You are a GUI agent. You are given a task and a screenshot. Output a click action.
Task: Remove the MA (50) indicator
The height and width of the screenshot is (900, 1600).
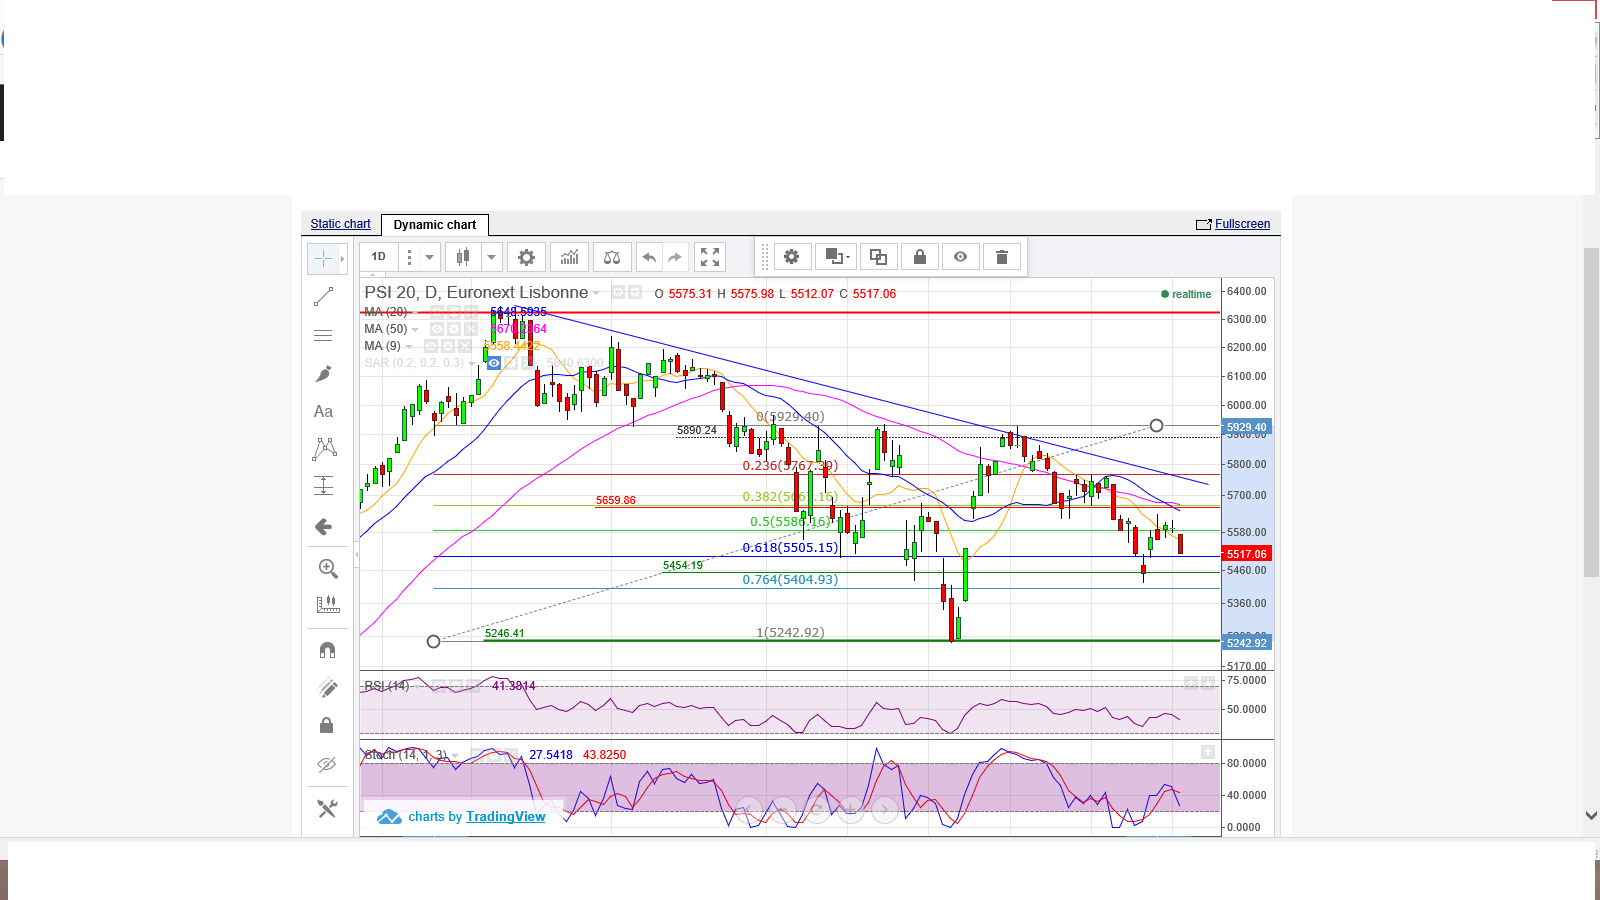click(x=471, y=329)
